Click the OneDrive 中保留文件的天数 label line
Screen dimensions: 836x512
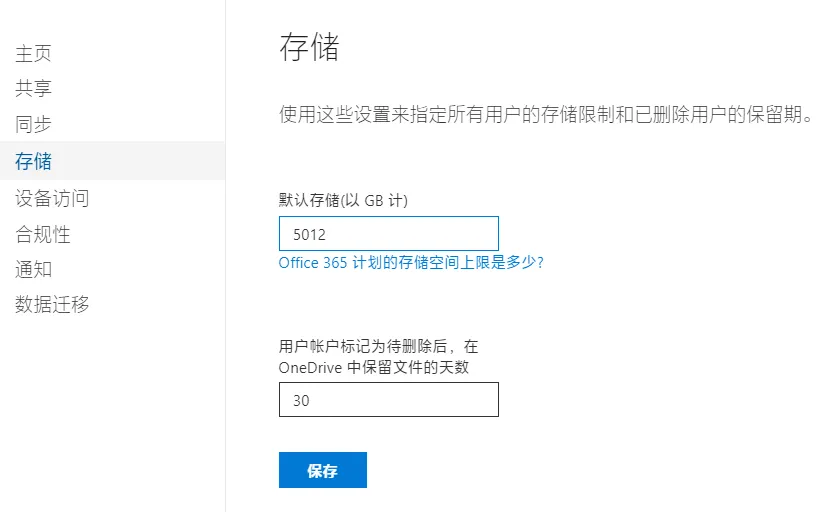click(x=374, y=367)
